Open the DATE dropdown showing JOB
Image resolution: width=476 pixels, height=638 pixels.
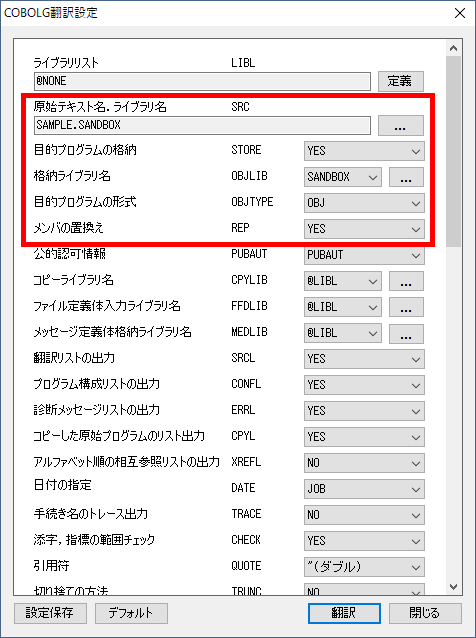(x=364, y=489)
